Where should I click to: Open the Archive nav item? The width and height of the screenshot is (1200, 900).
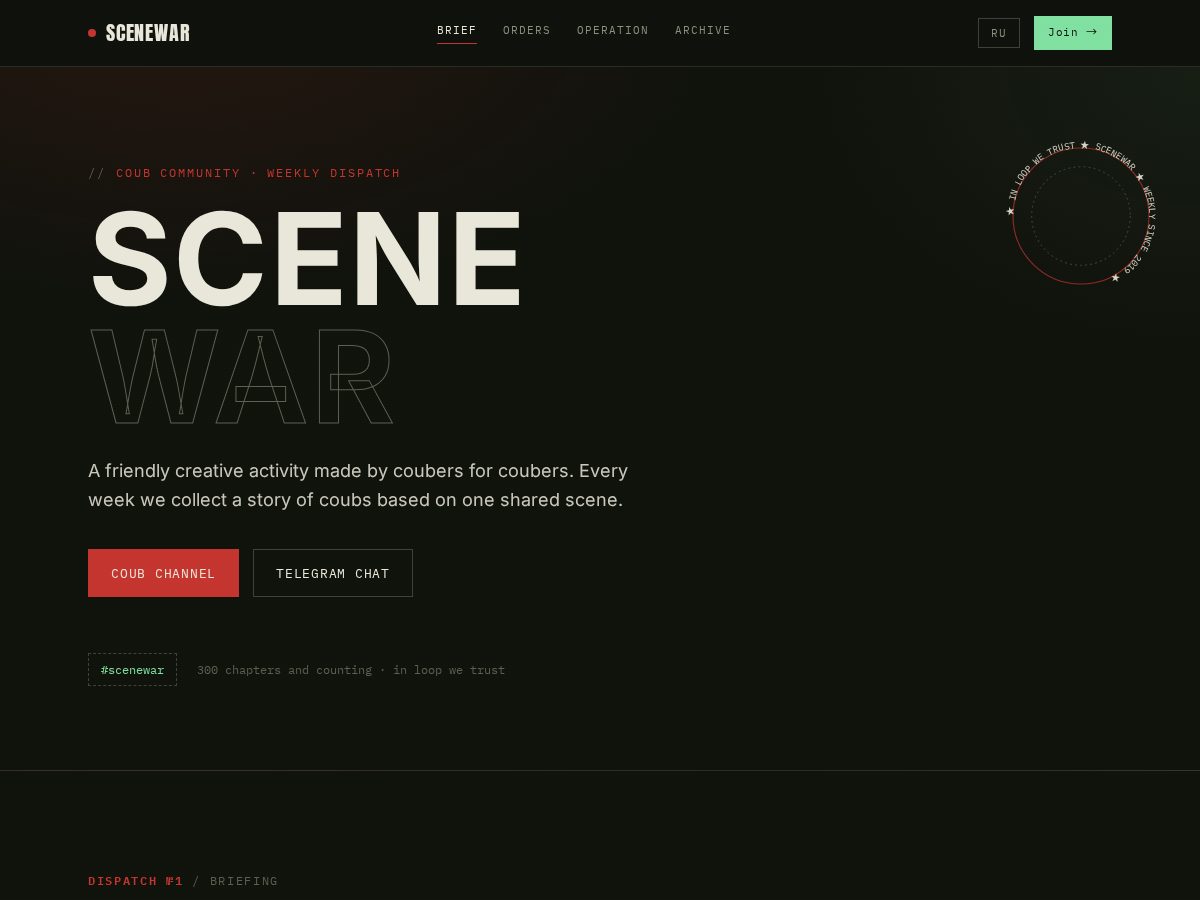703,31
